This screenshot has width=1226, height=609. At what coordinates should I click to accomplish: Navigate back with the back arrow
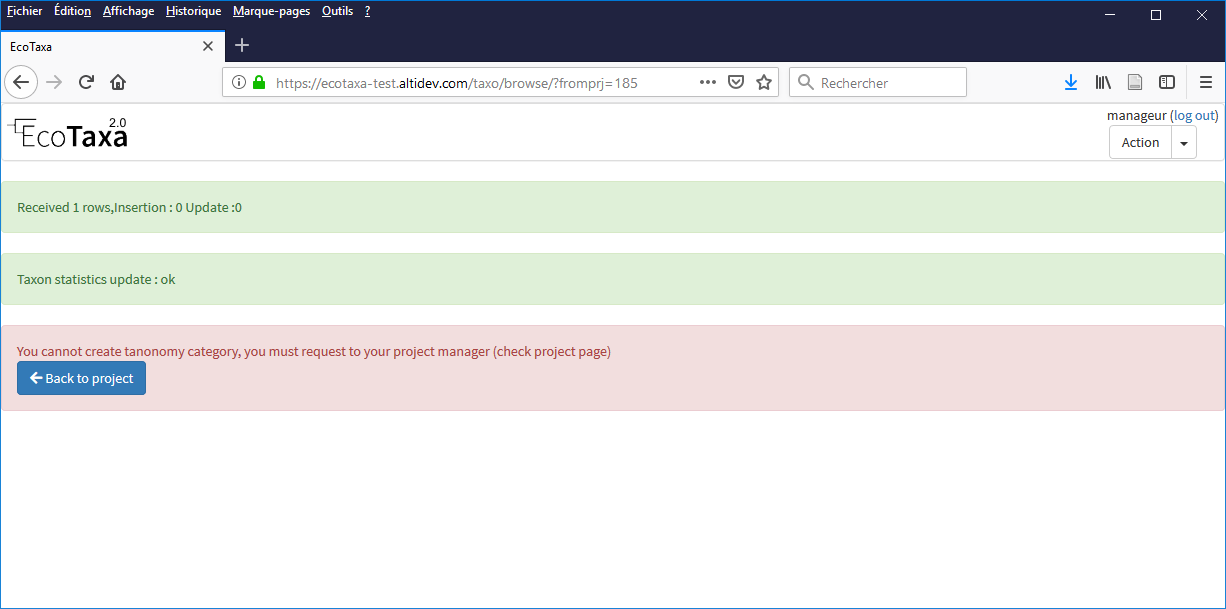point(21,82)
